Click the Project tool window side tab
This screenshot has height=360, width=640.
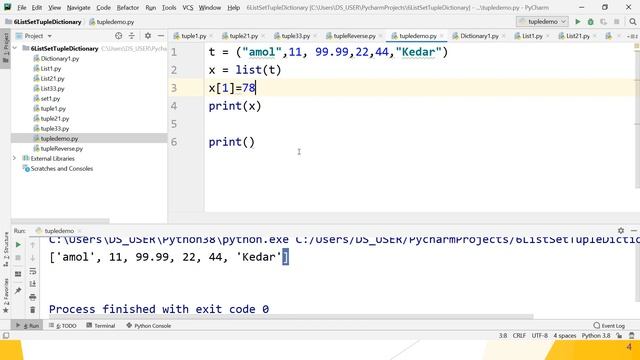pos(6,47)
